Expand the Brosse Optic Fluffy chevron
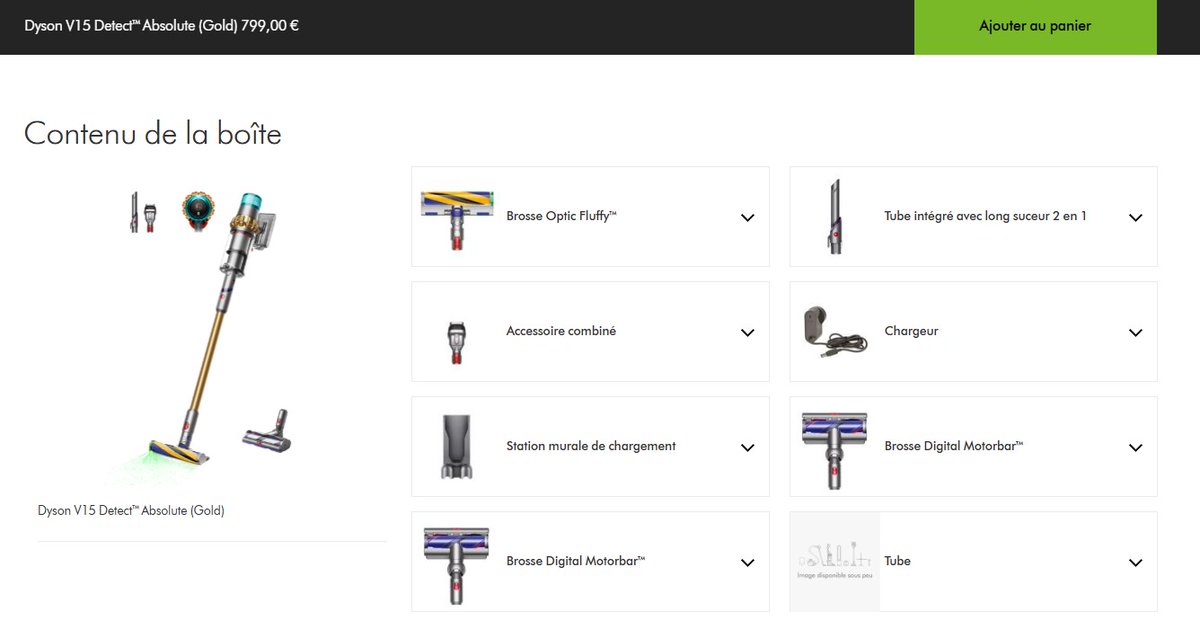 pyautogui.click(x=747, y=218)
